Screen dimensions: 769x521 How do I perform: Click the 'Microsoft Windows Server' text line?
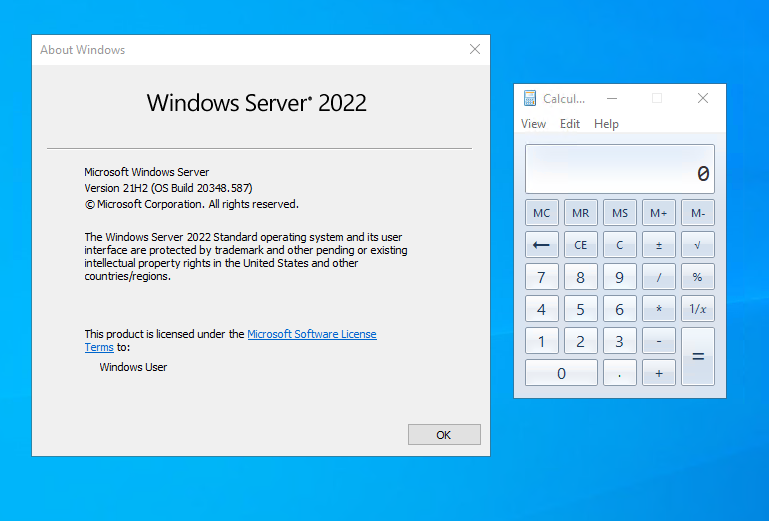click(x=147, y=172)
